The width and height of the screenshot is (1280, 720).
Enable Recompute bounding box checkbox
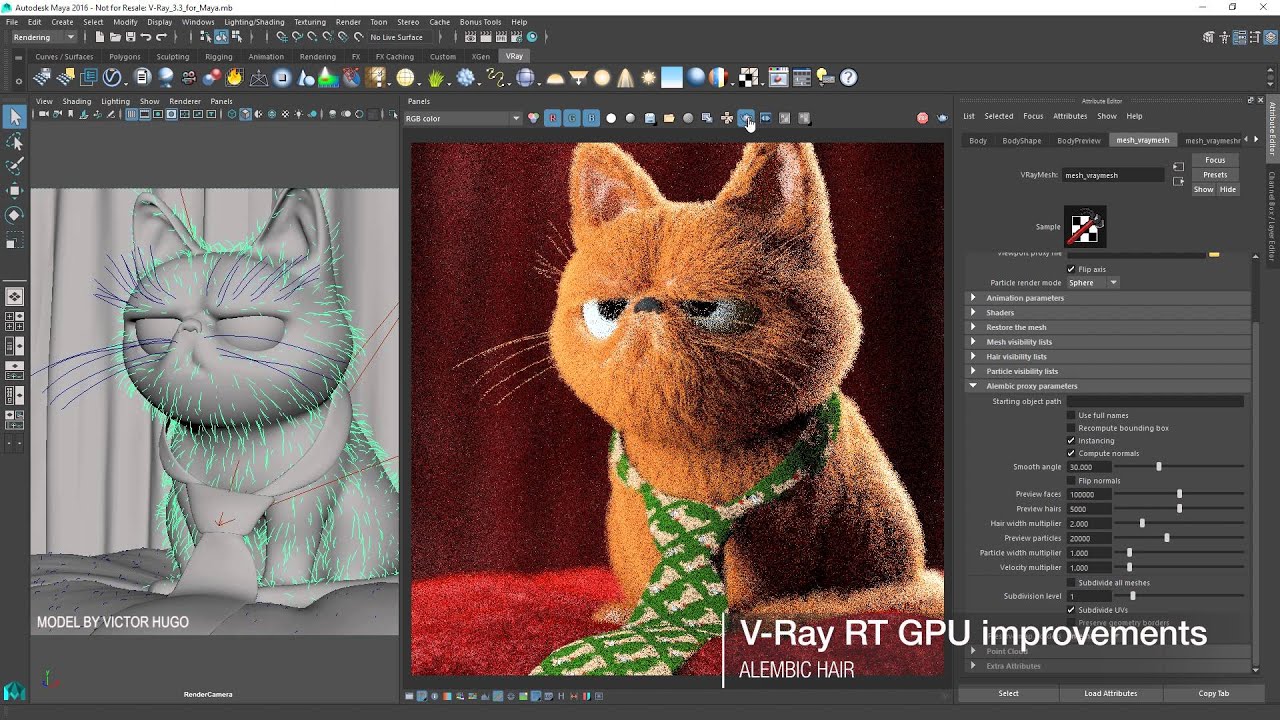coord(1071,428)
